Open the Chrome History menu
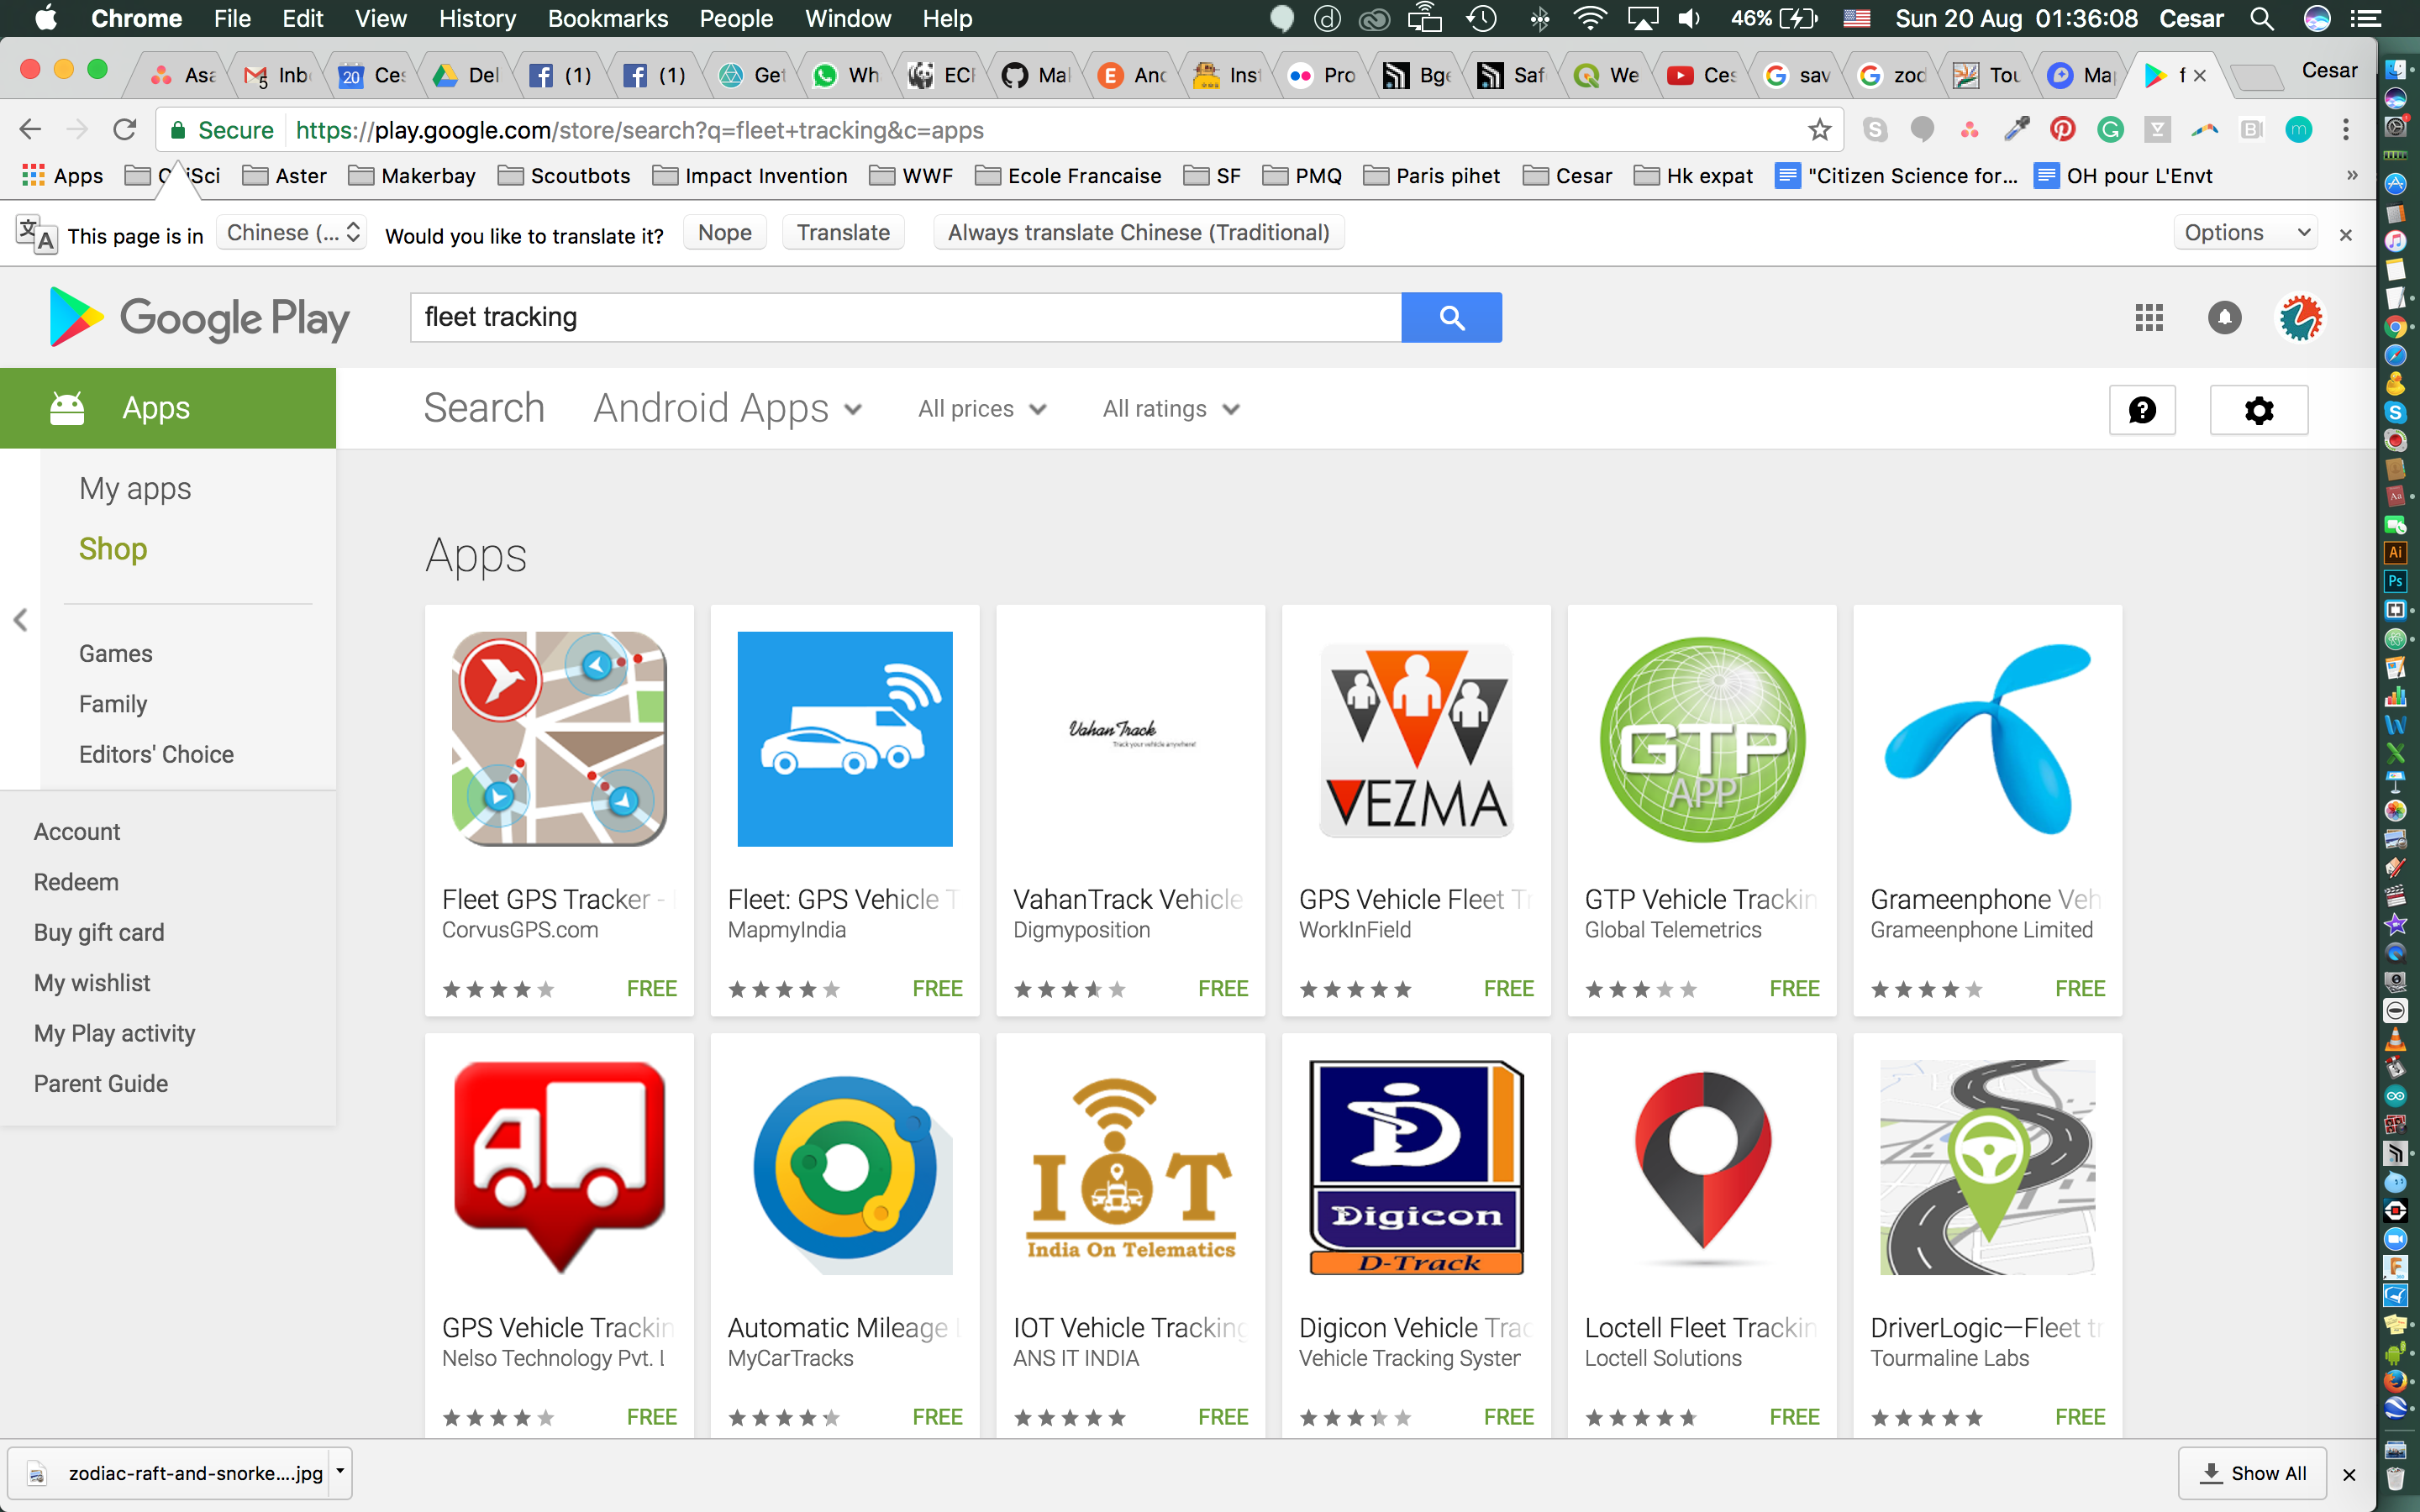 coord(477,18)
